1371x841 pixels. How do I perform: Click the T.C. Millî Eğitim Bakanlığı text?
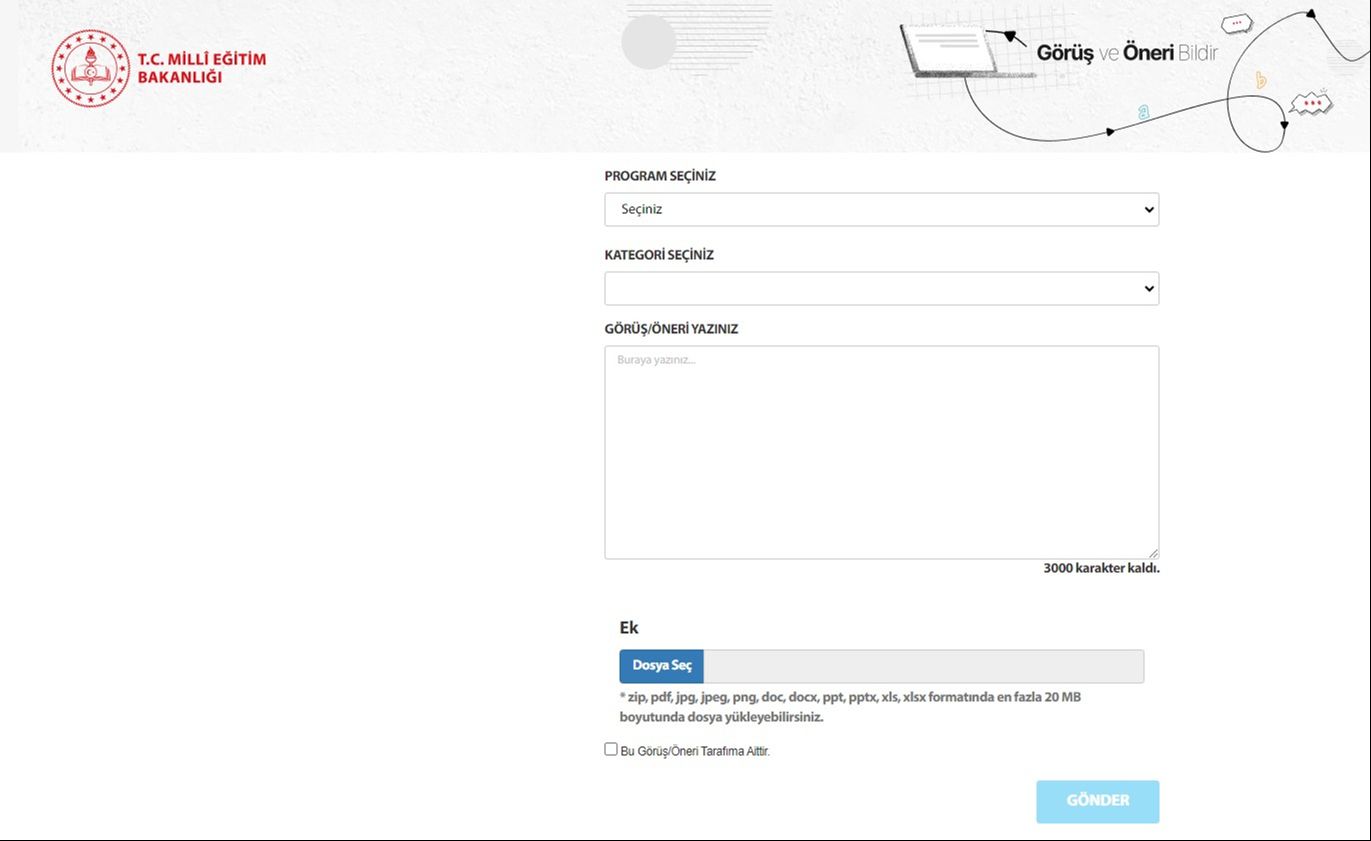pyautogui.click(x=201, y=68)
